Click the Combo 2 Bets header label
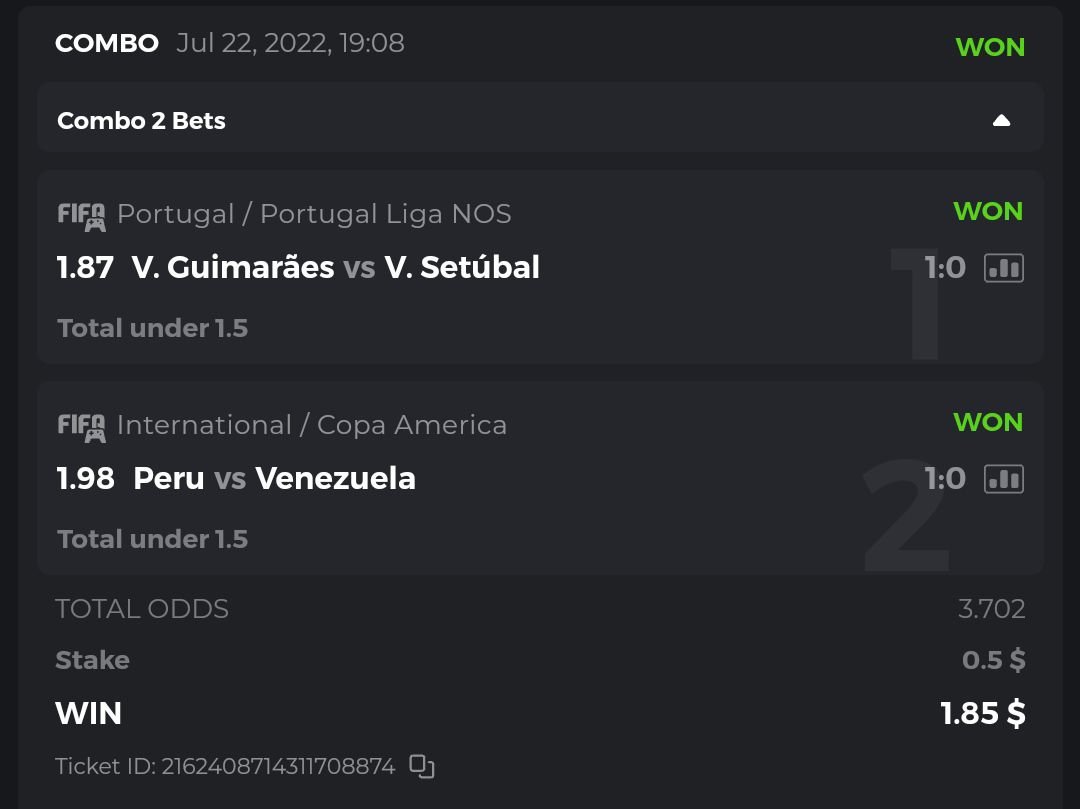This screenshot has height=809, width=1080. (x=141, y=121)
